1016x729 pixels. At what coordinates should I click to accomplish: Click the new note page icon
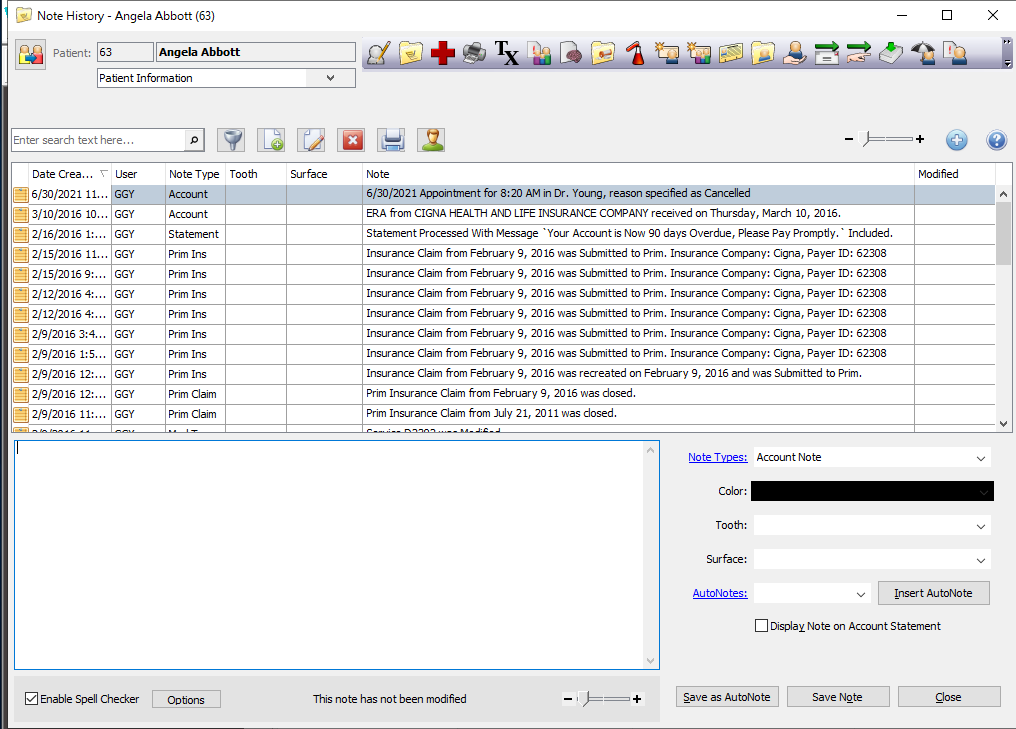[x=271, y=140]
